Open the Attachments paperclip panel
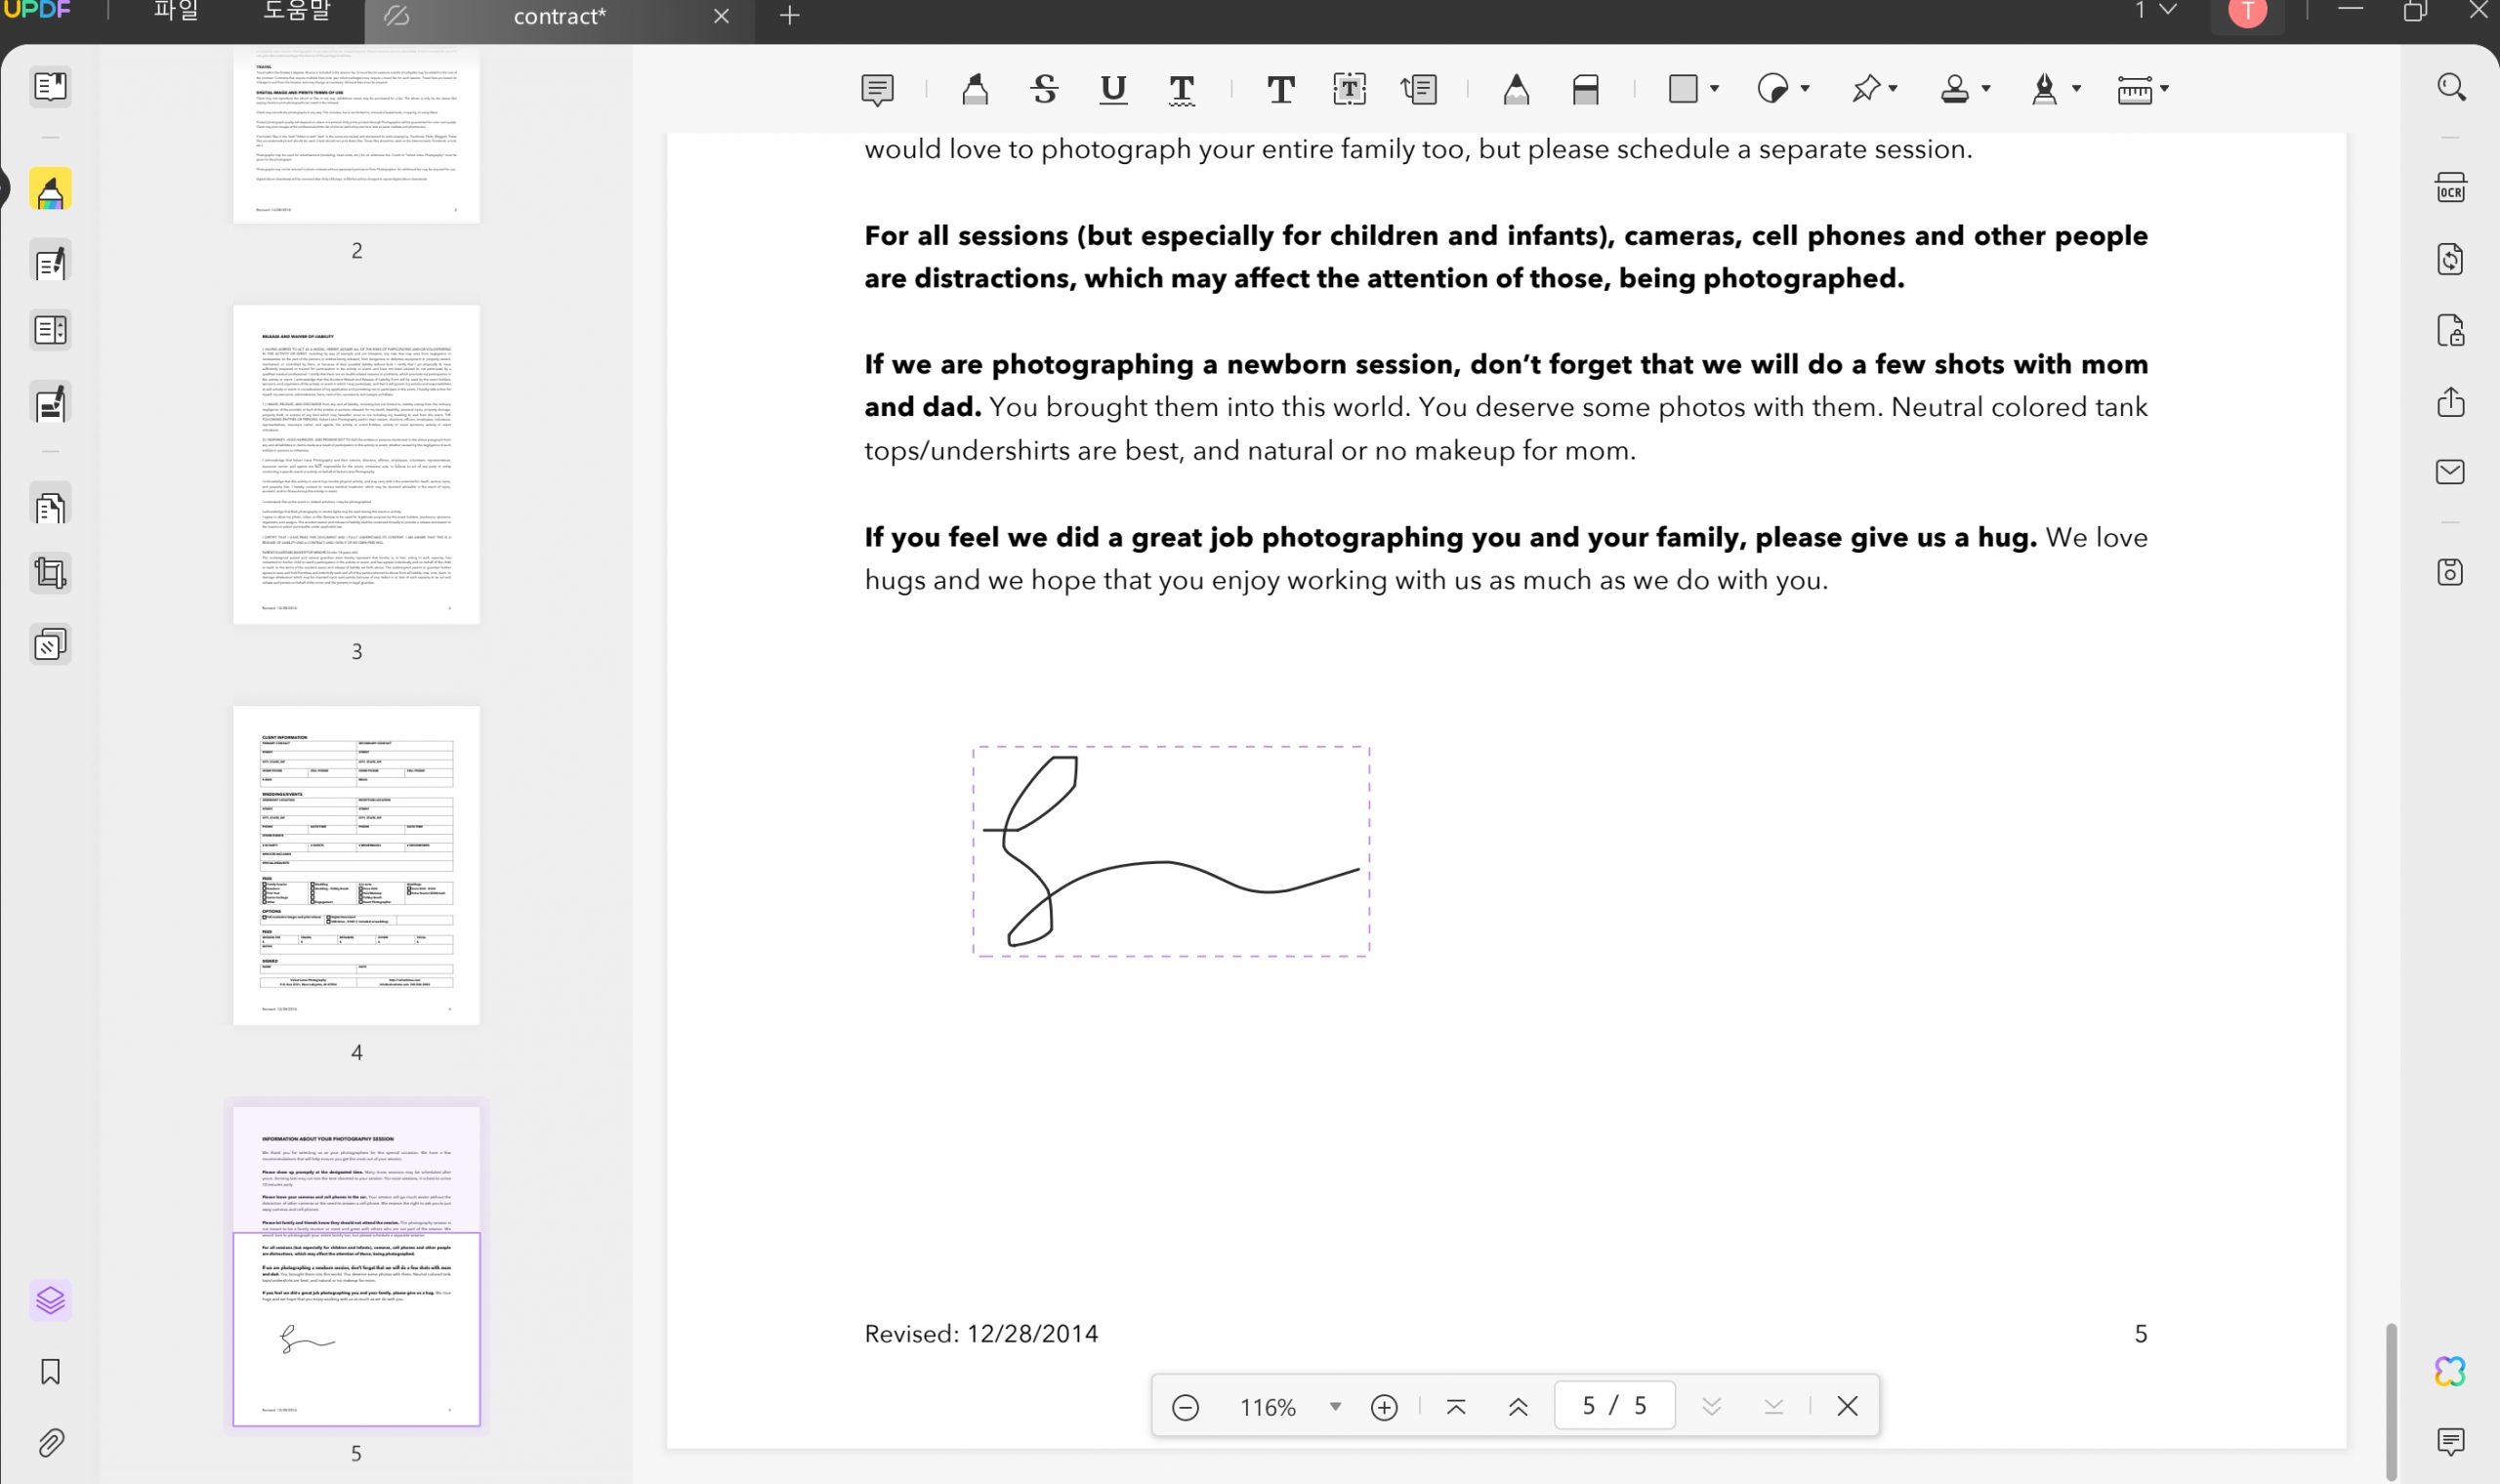The height and width of the screenshot is (1484, 2500). [x=50, y=1443]
